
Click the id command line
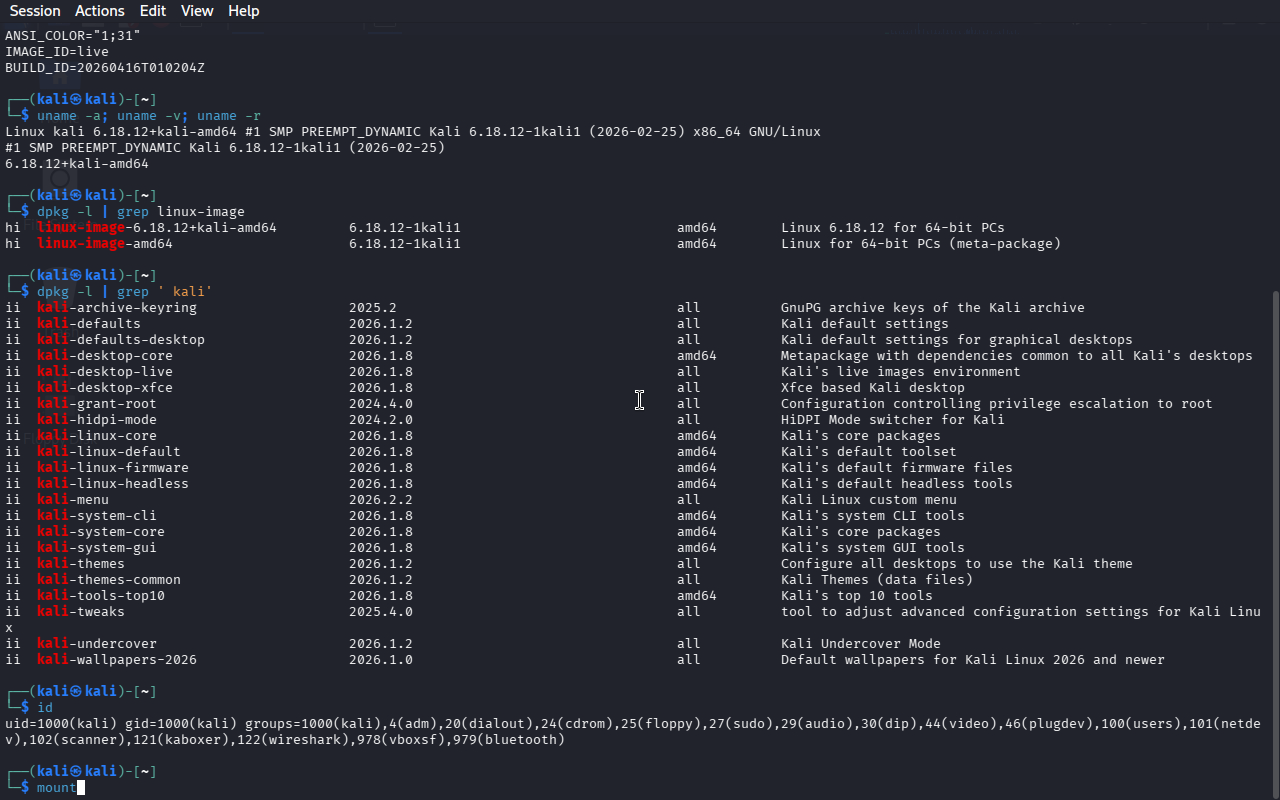[x=45, y=708]
